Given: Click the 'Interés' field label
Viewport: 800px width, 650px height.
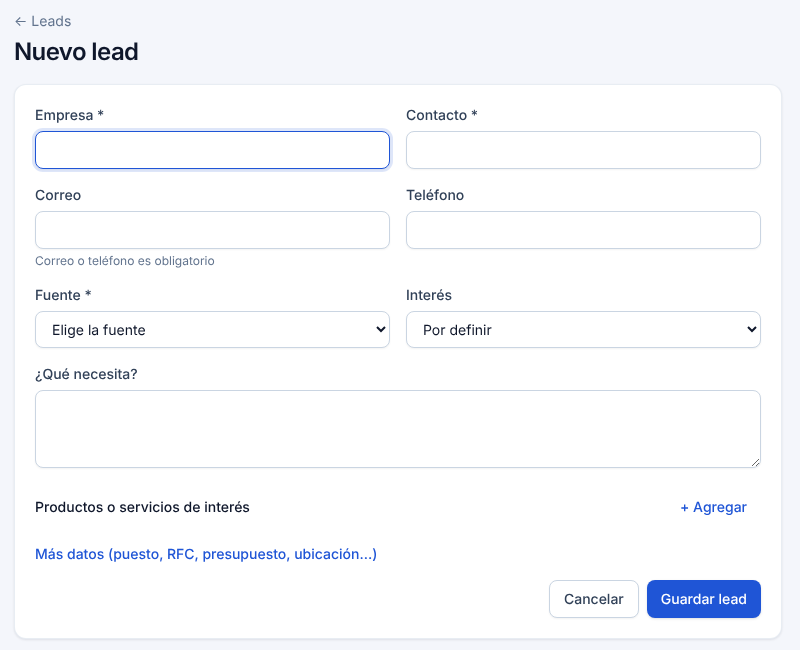Looking at the screenshot, I should [429, 295].
